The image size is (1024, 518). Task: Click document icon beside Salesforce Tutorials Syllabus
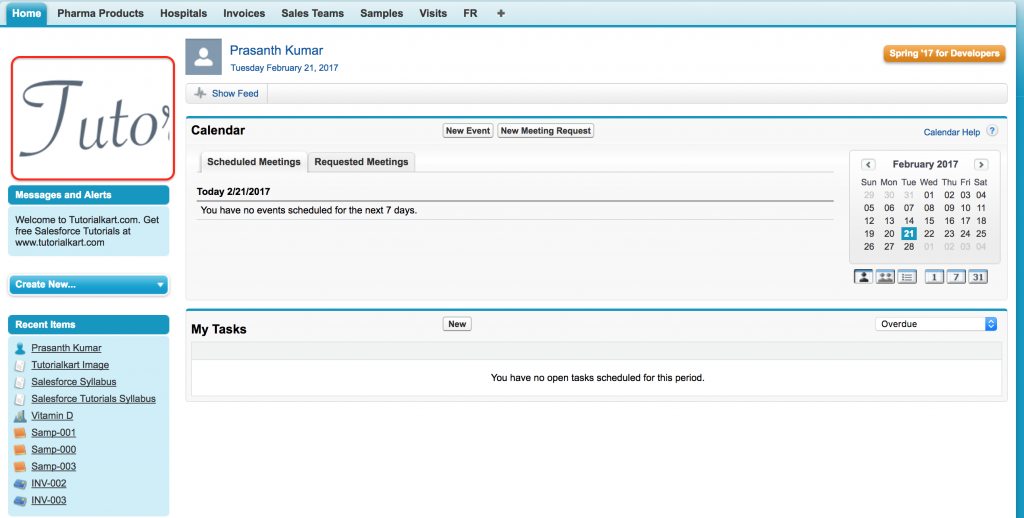(20, 399)
